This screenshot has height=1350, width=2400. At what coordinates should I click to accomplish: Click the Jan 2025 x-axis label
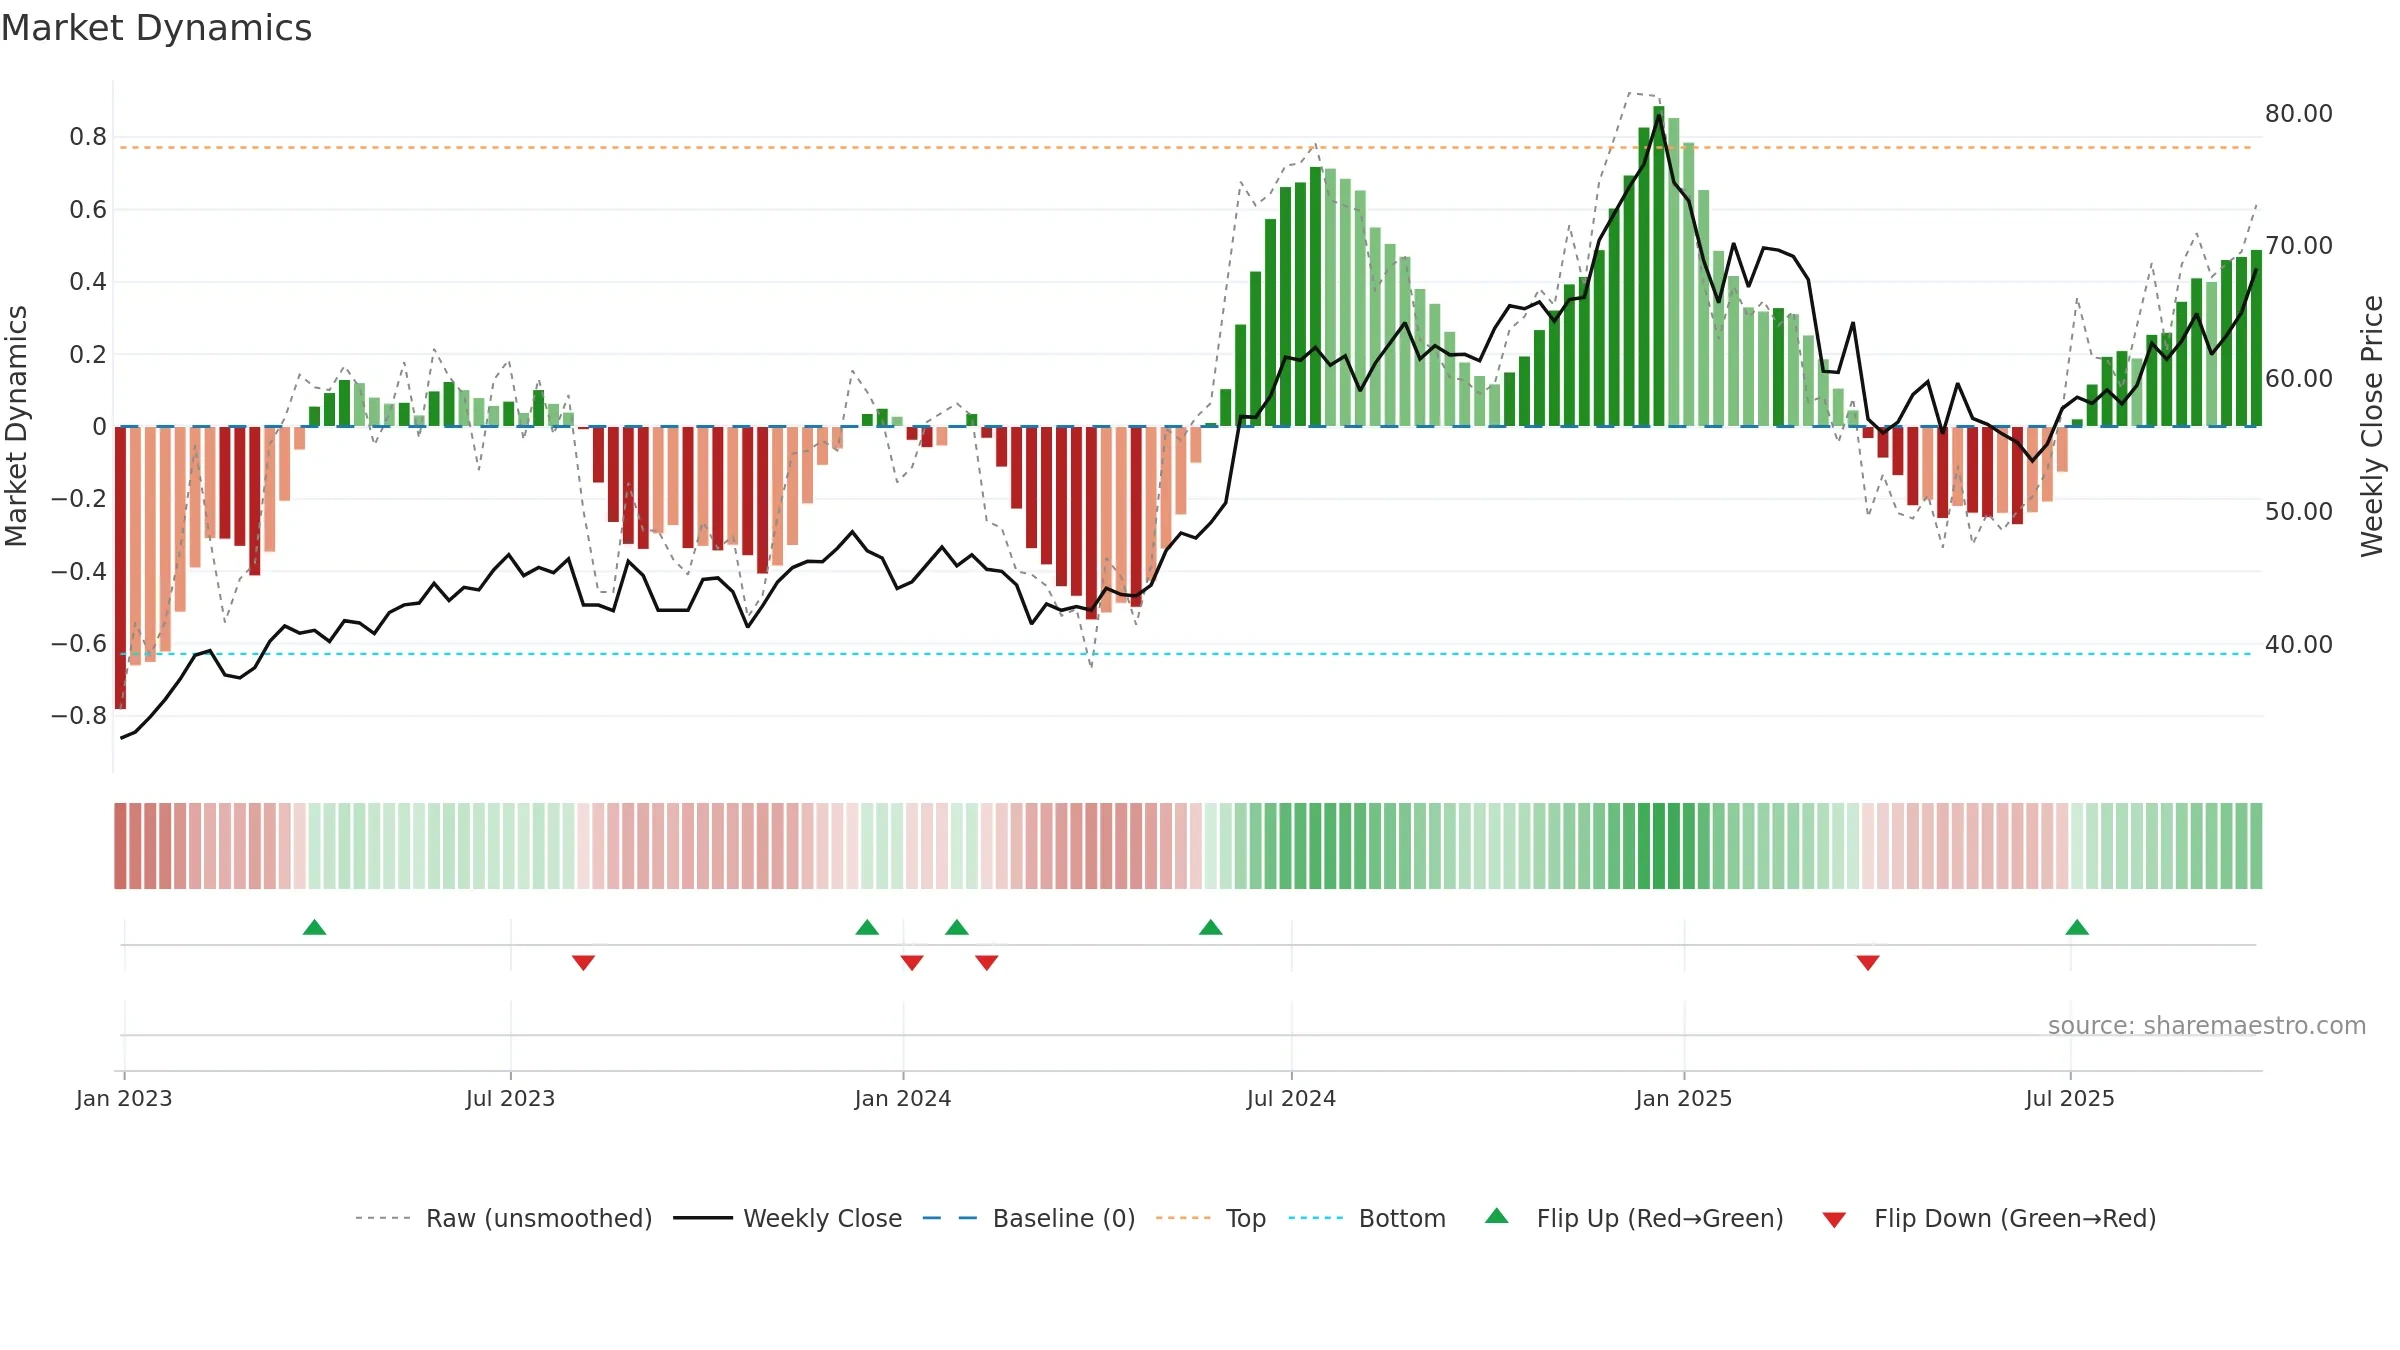click(1684, 1098)
